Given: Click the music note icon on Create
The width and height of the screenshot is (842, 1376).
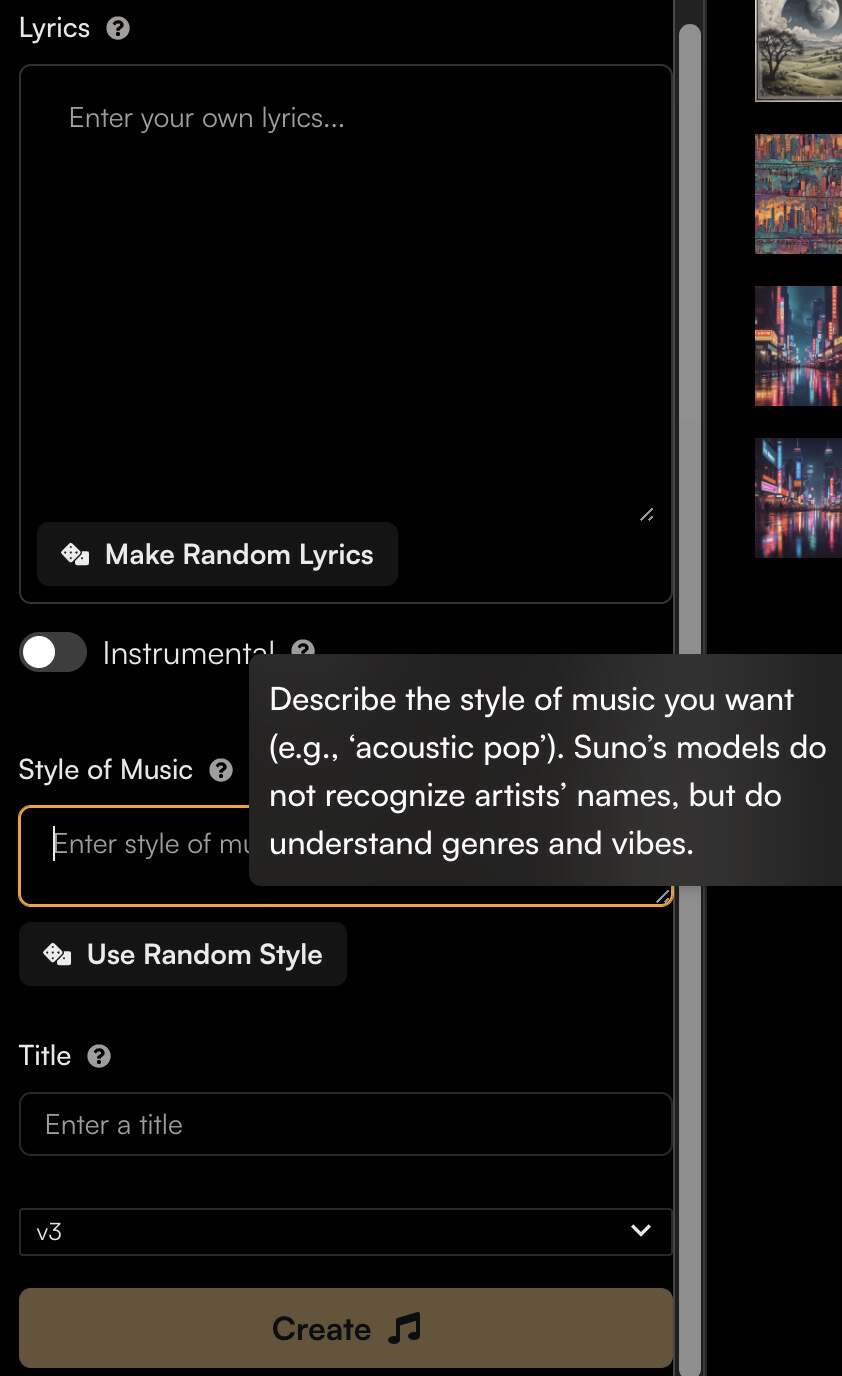Looking at the screenshot, I should point(404,1328).
